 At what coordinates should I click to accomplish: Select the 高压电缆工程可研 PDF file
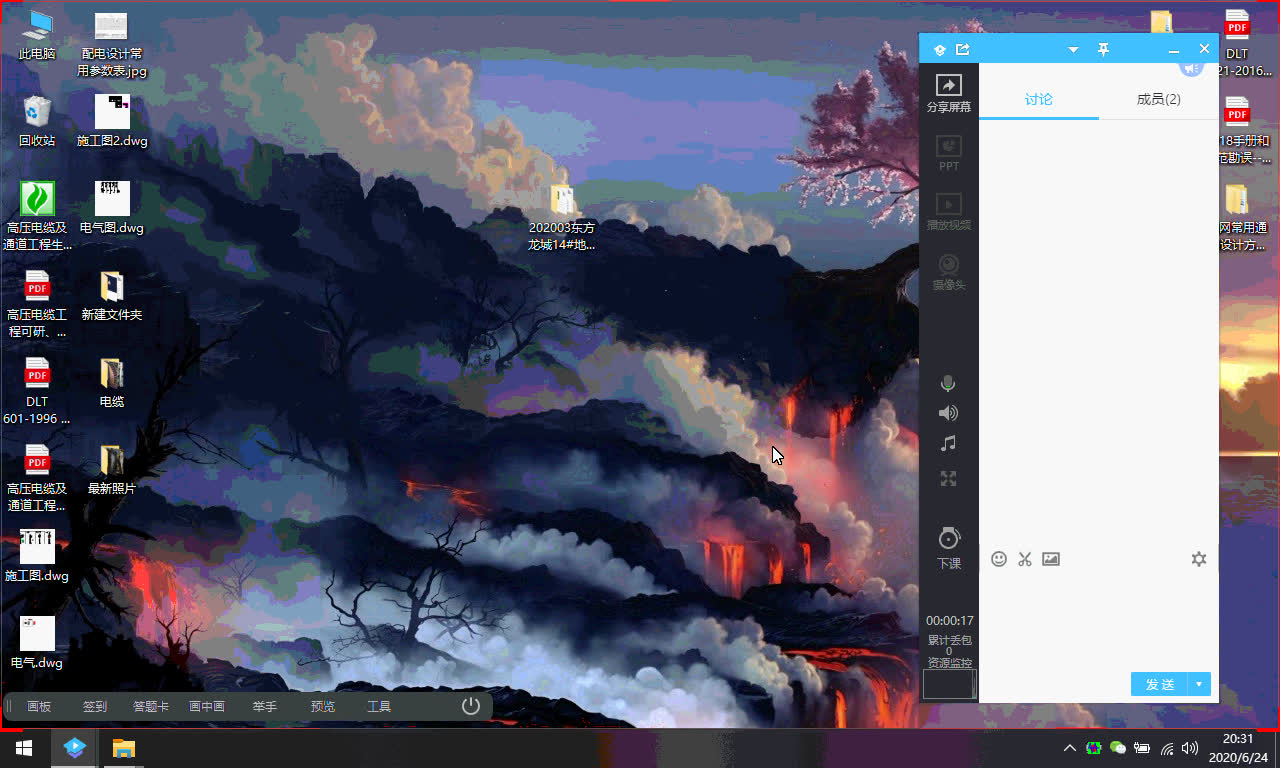[x=37, y=304]
